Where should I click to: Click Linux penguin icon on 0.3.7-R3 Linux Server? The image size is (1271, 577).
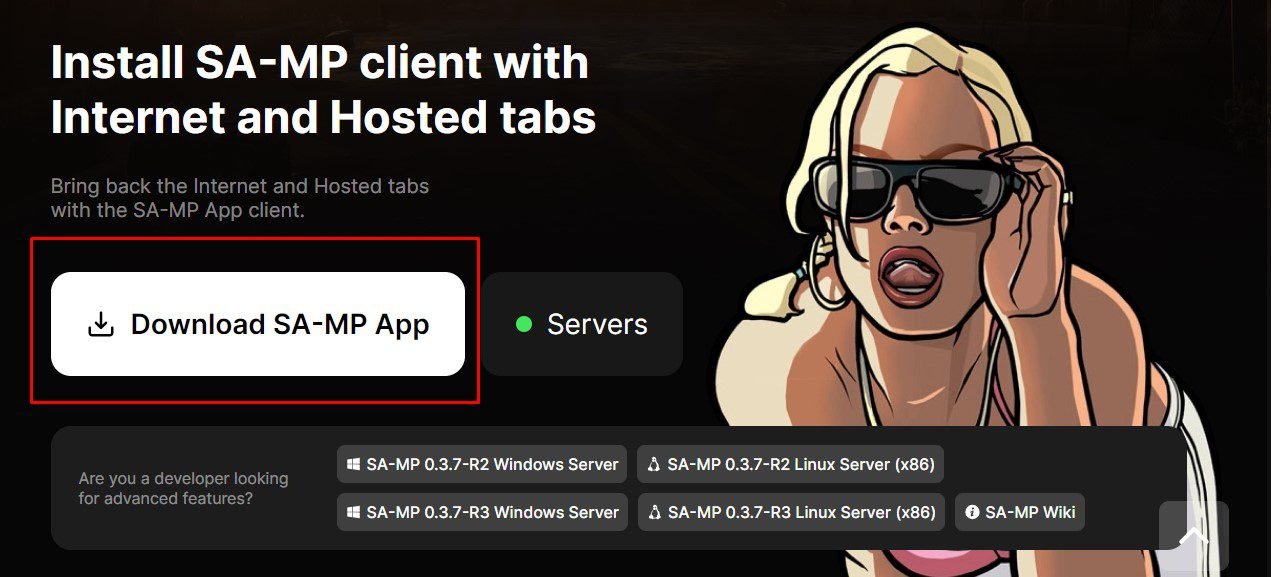pos(654,512)
